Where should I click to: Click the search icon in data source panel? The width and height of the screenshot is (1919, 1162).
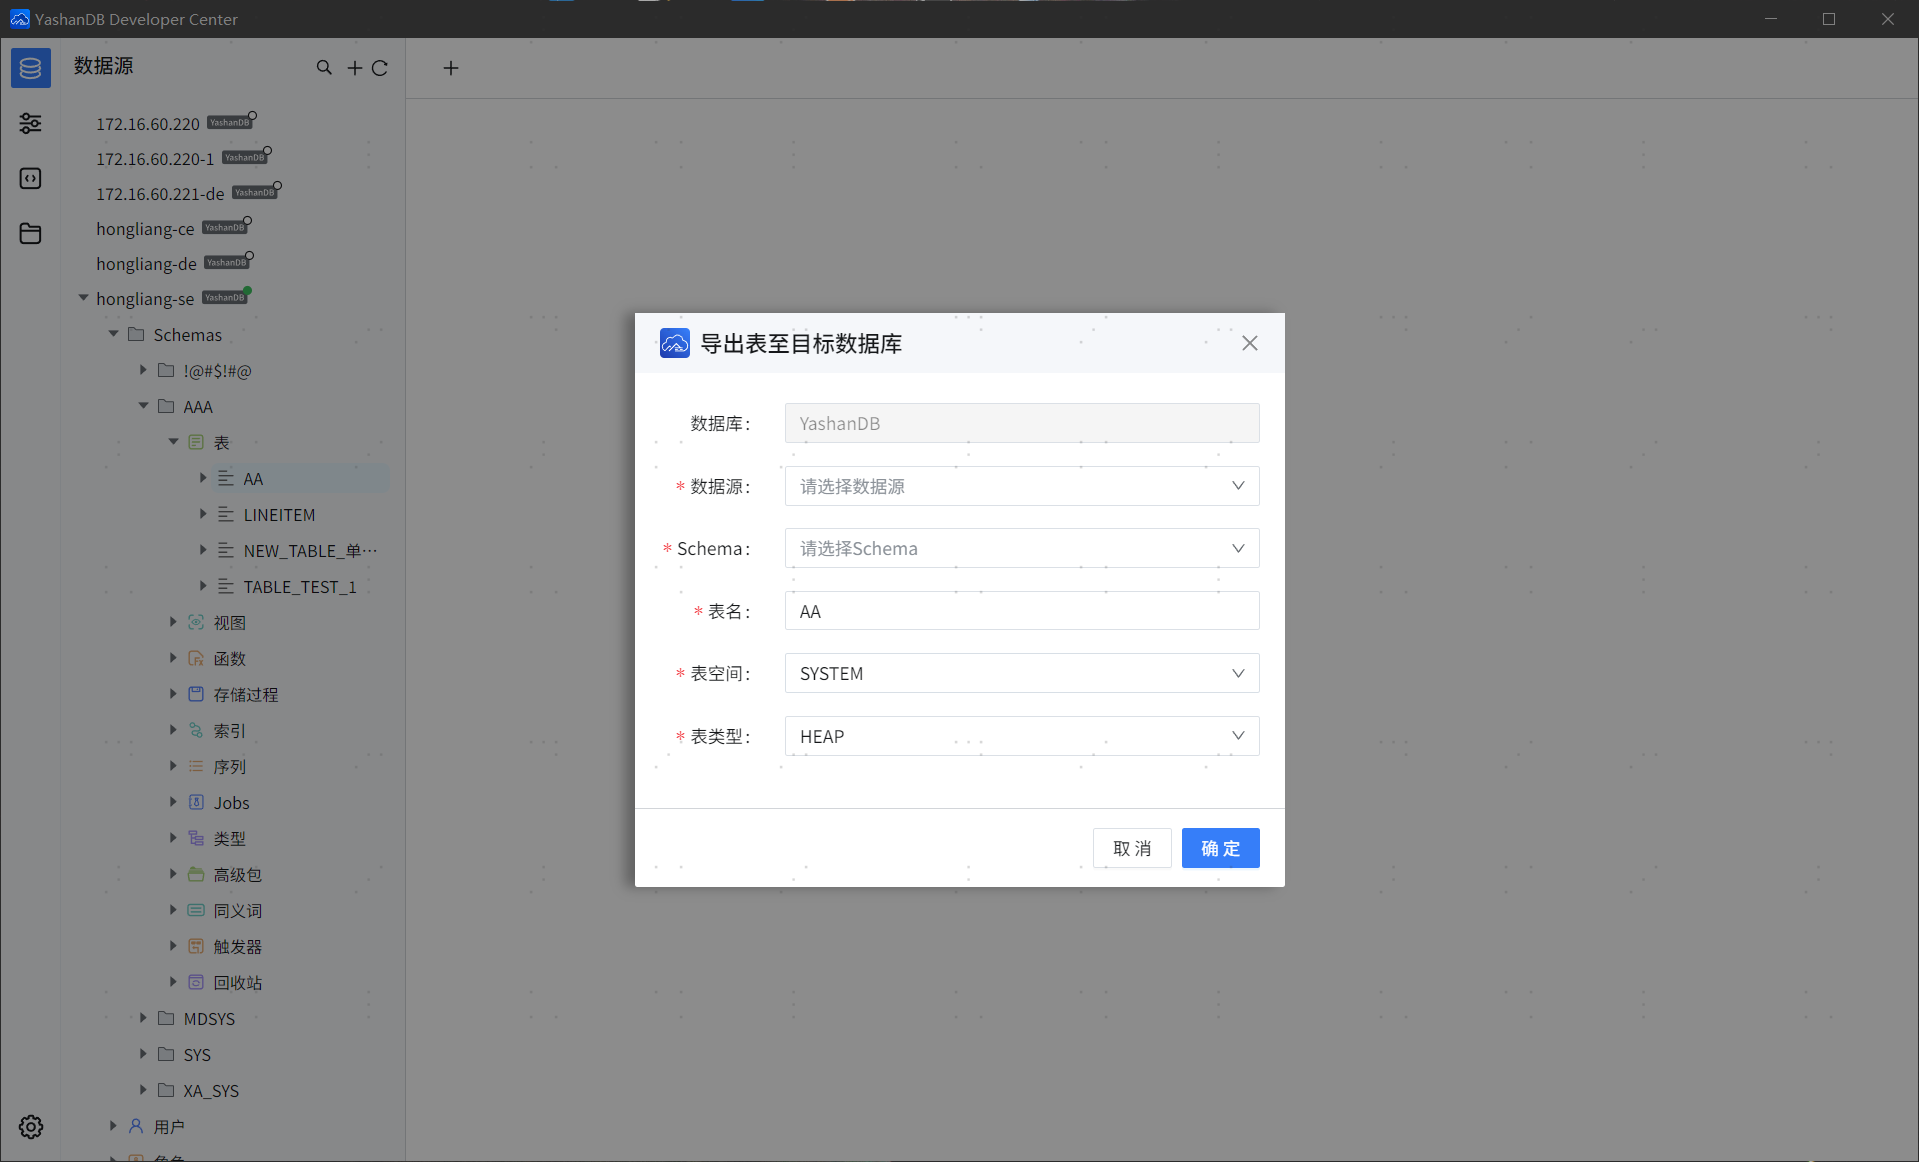pos(324,68)
